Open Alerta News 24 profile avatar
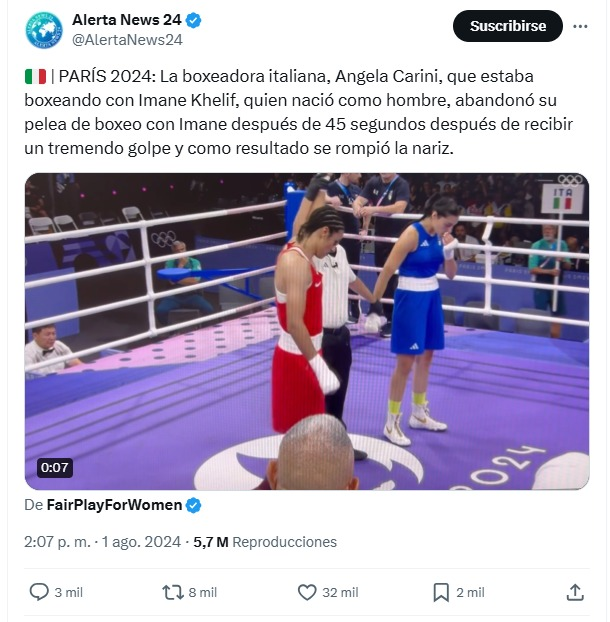Image resolution: width=610 pixels, height=622 pixels. [x=44, y=30]
